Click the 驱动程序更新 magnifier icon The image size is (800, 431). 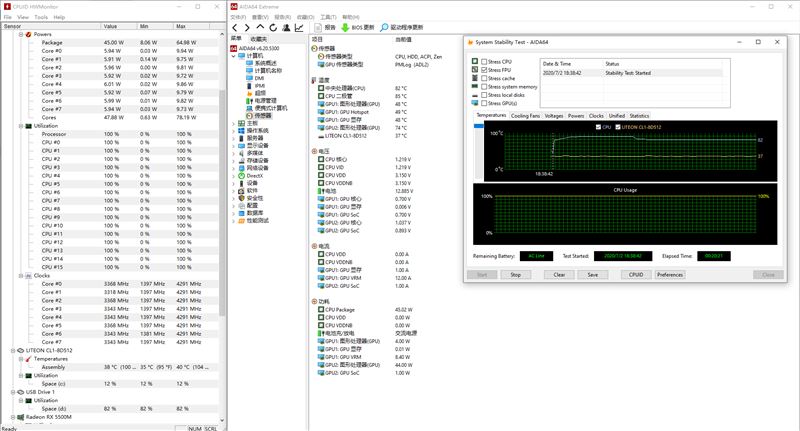pyautogui.click(x=384, y=28)
